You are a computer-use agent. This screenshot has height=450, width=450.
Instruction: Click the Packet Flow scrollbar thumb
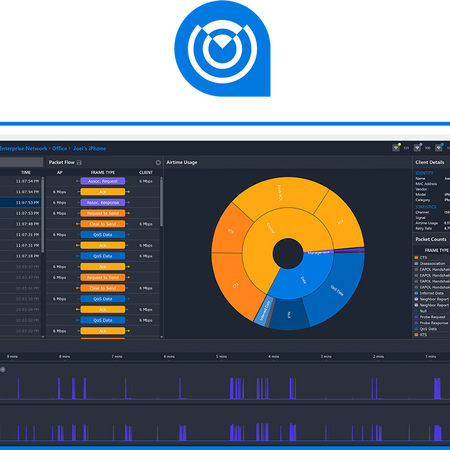[161, 202]
